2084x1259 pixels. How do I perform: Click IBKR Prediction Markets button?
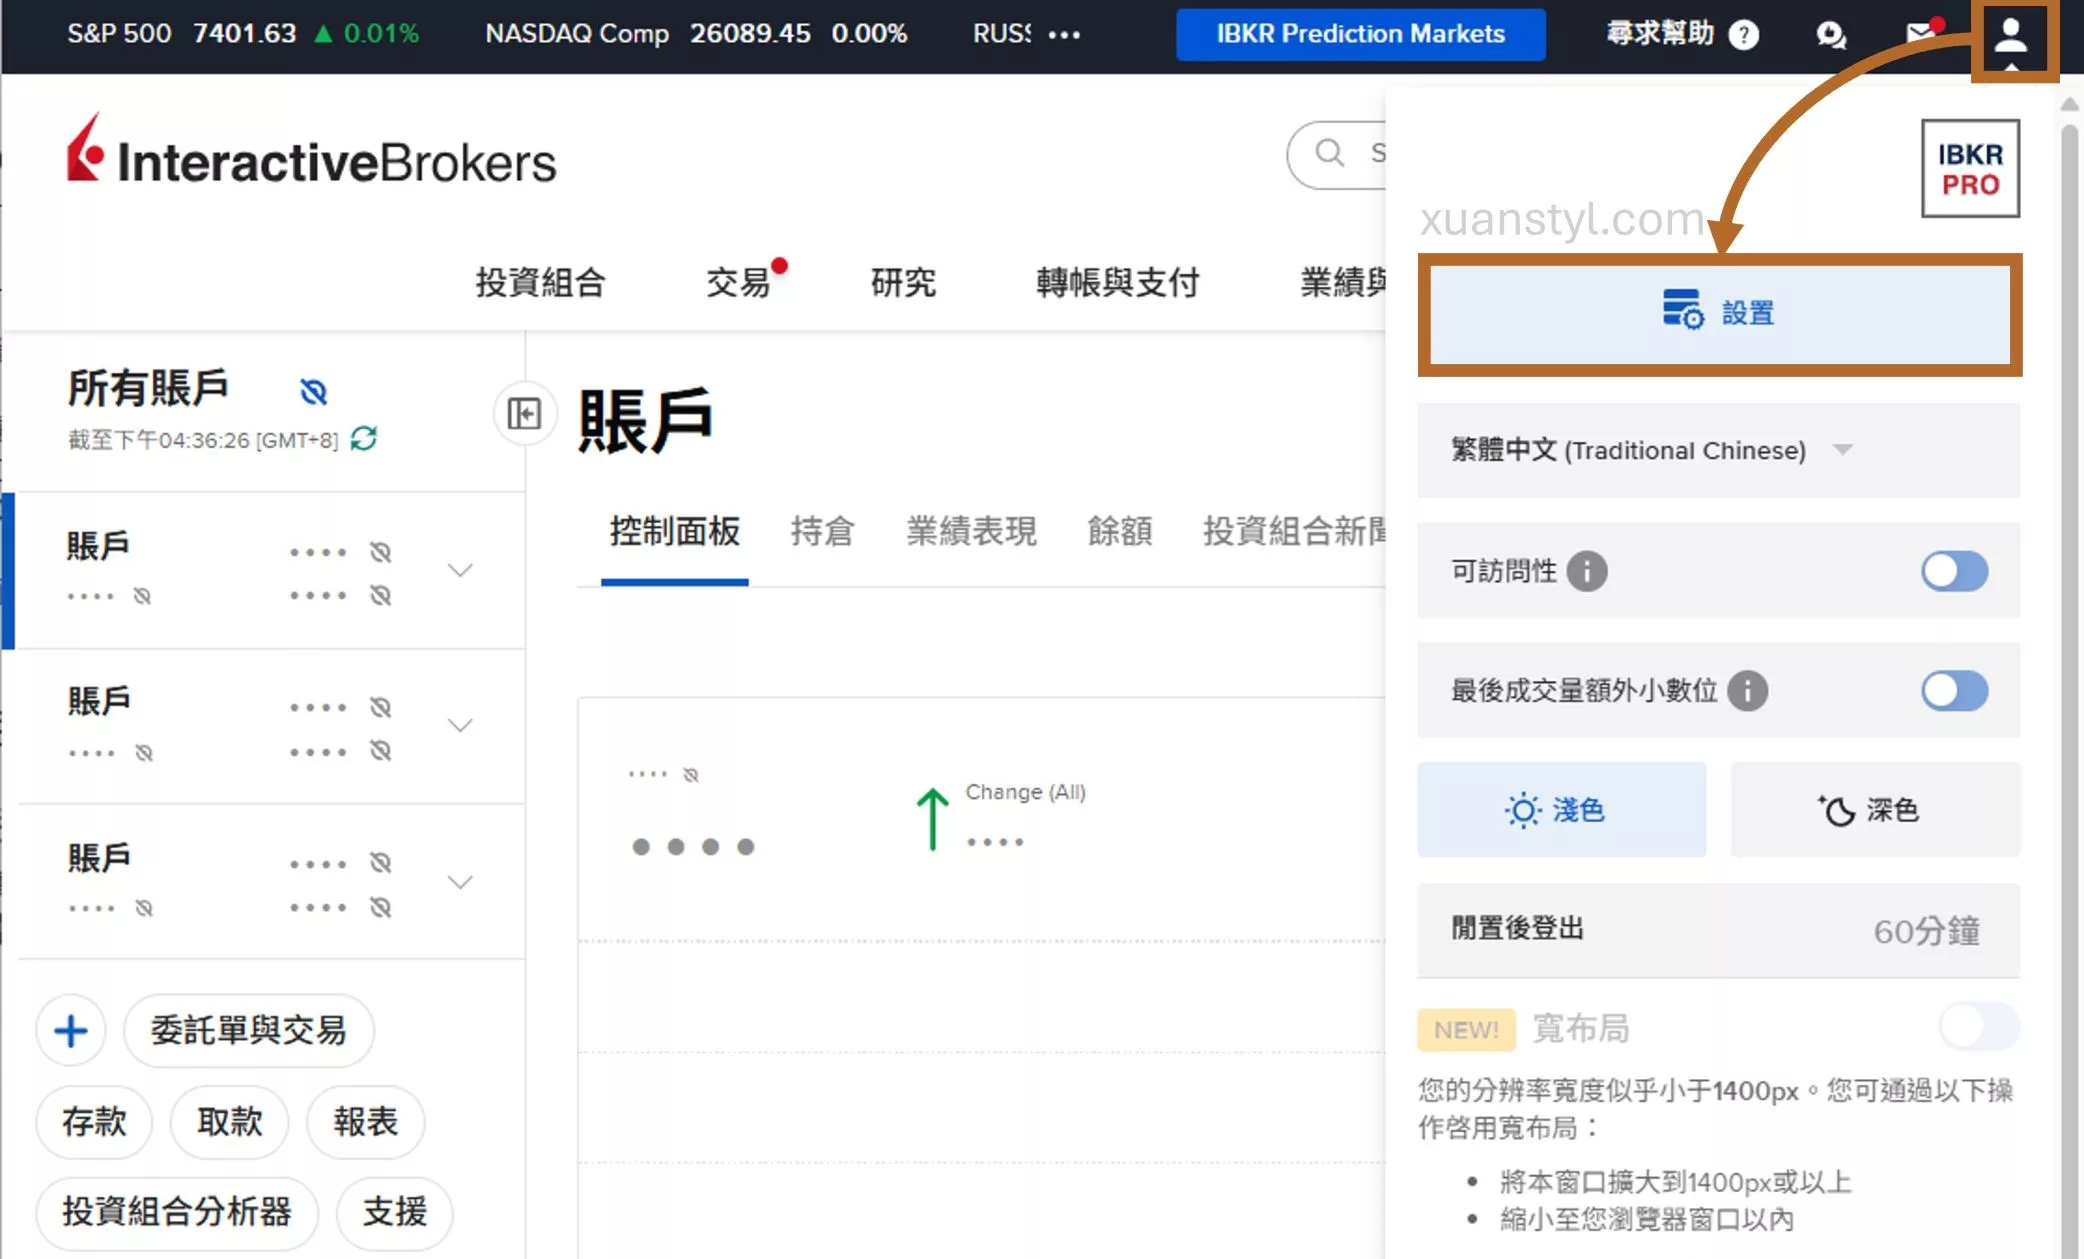tap(1360, 34)
